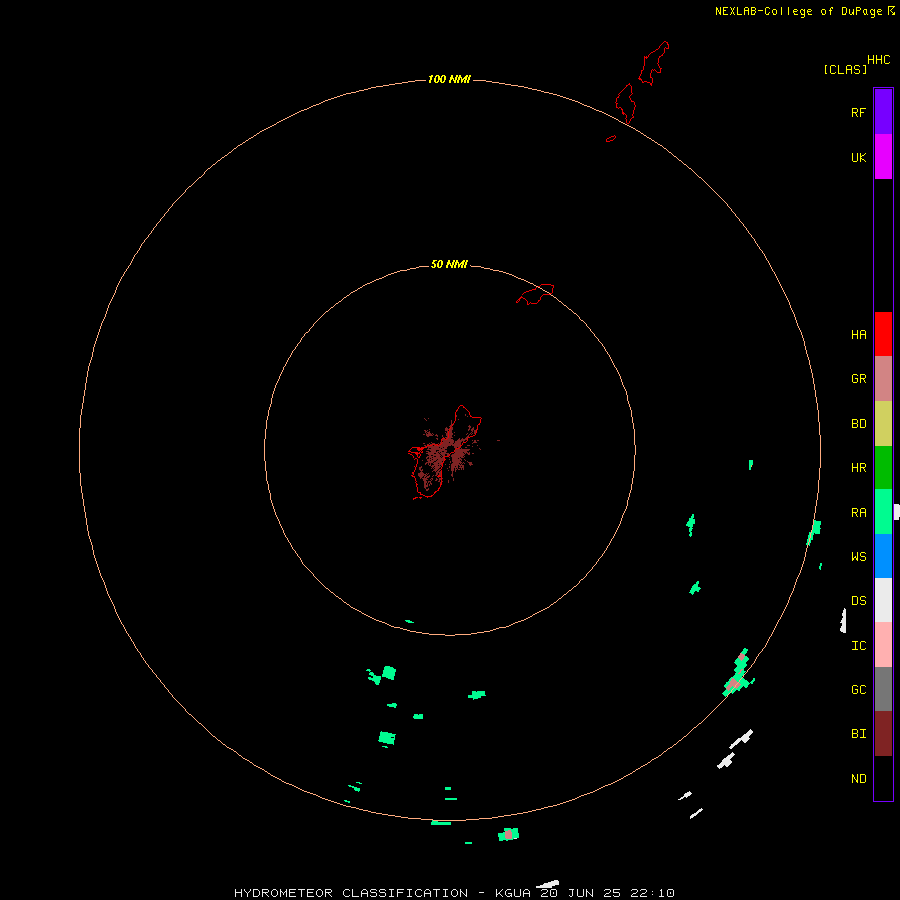Click the red outlined island on 50 NMI ring
Viewport: 900px width, 900px height.
[535, 294]
